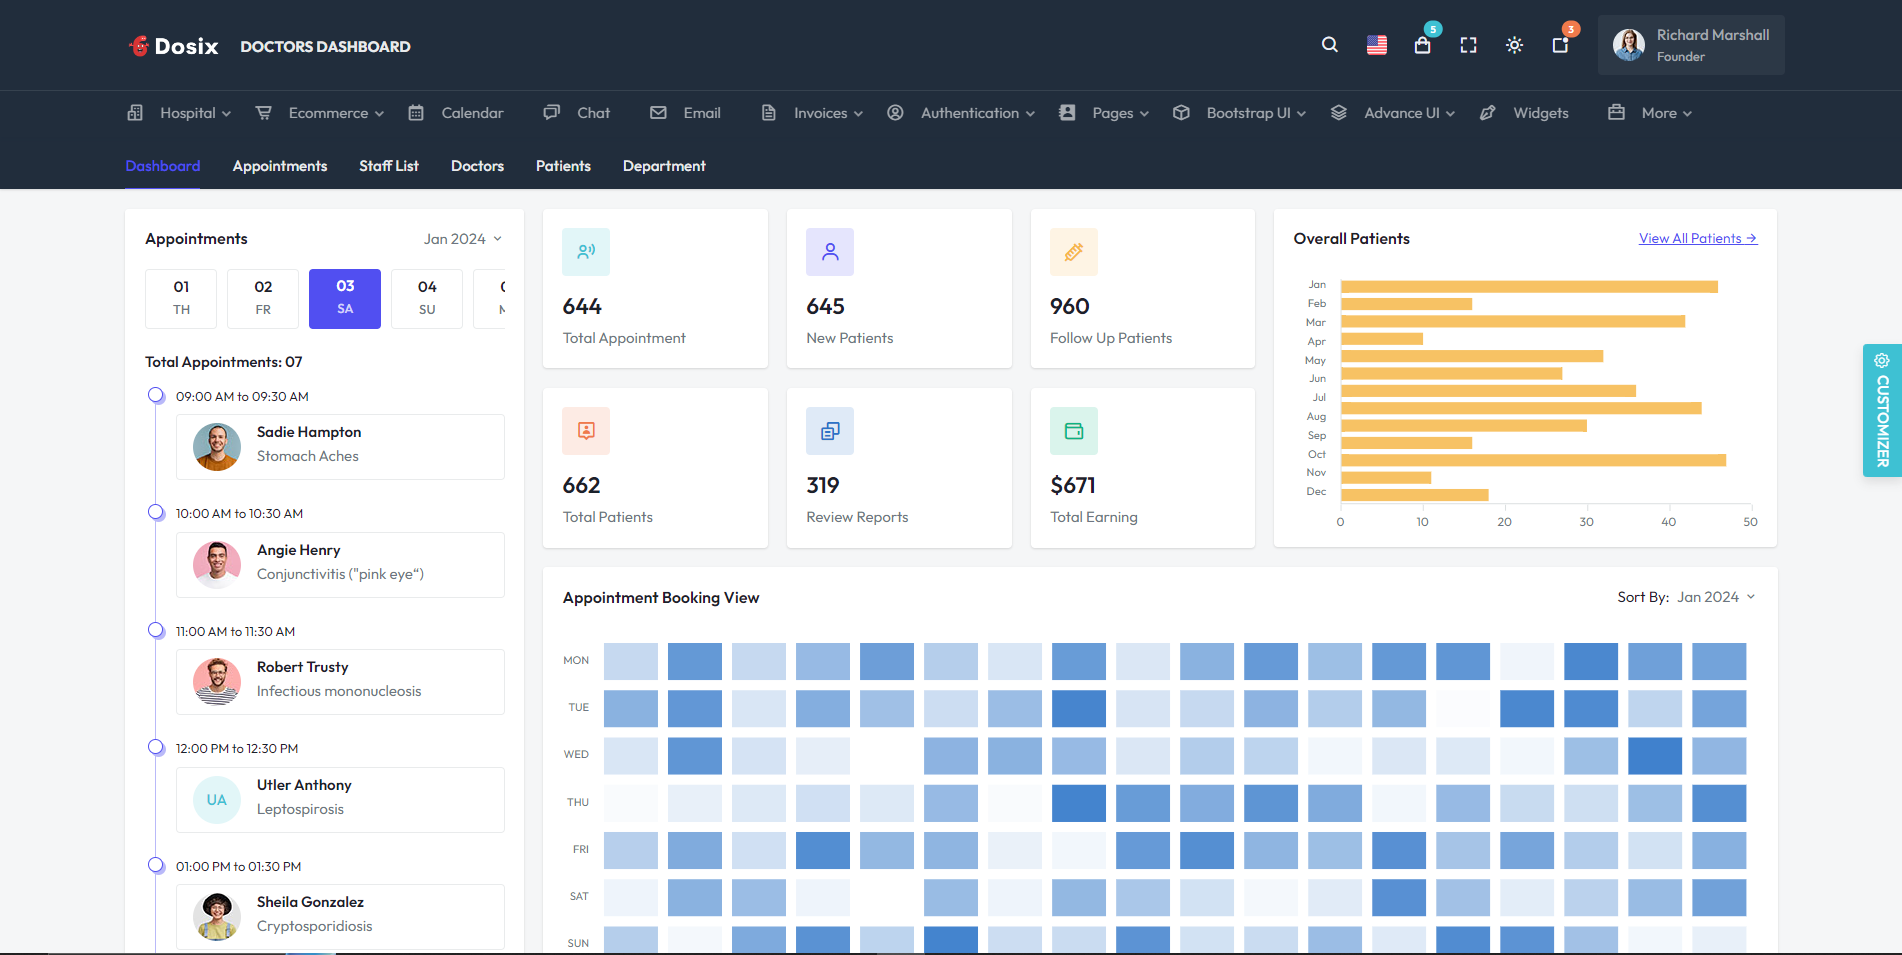Click the Widgets pen icon
1902x955 pixels.
pos(1488,113)
